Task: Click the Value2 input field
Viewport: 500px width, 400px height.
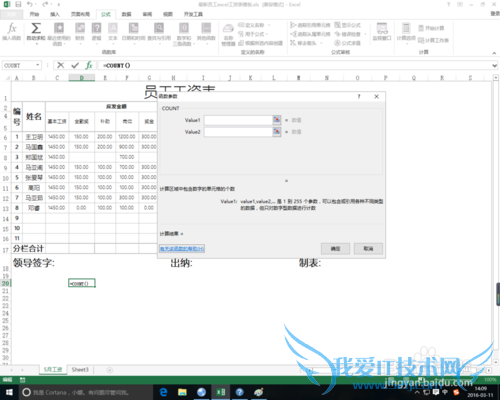Action: (x=238, y=132)
